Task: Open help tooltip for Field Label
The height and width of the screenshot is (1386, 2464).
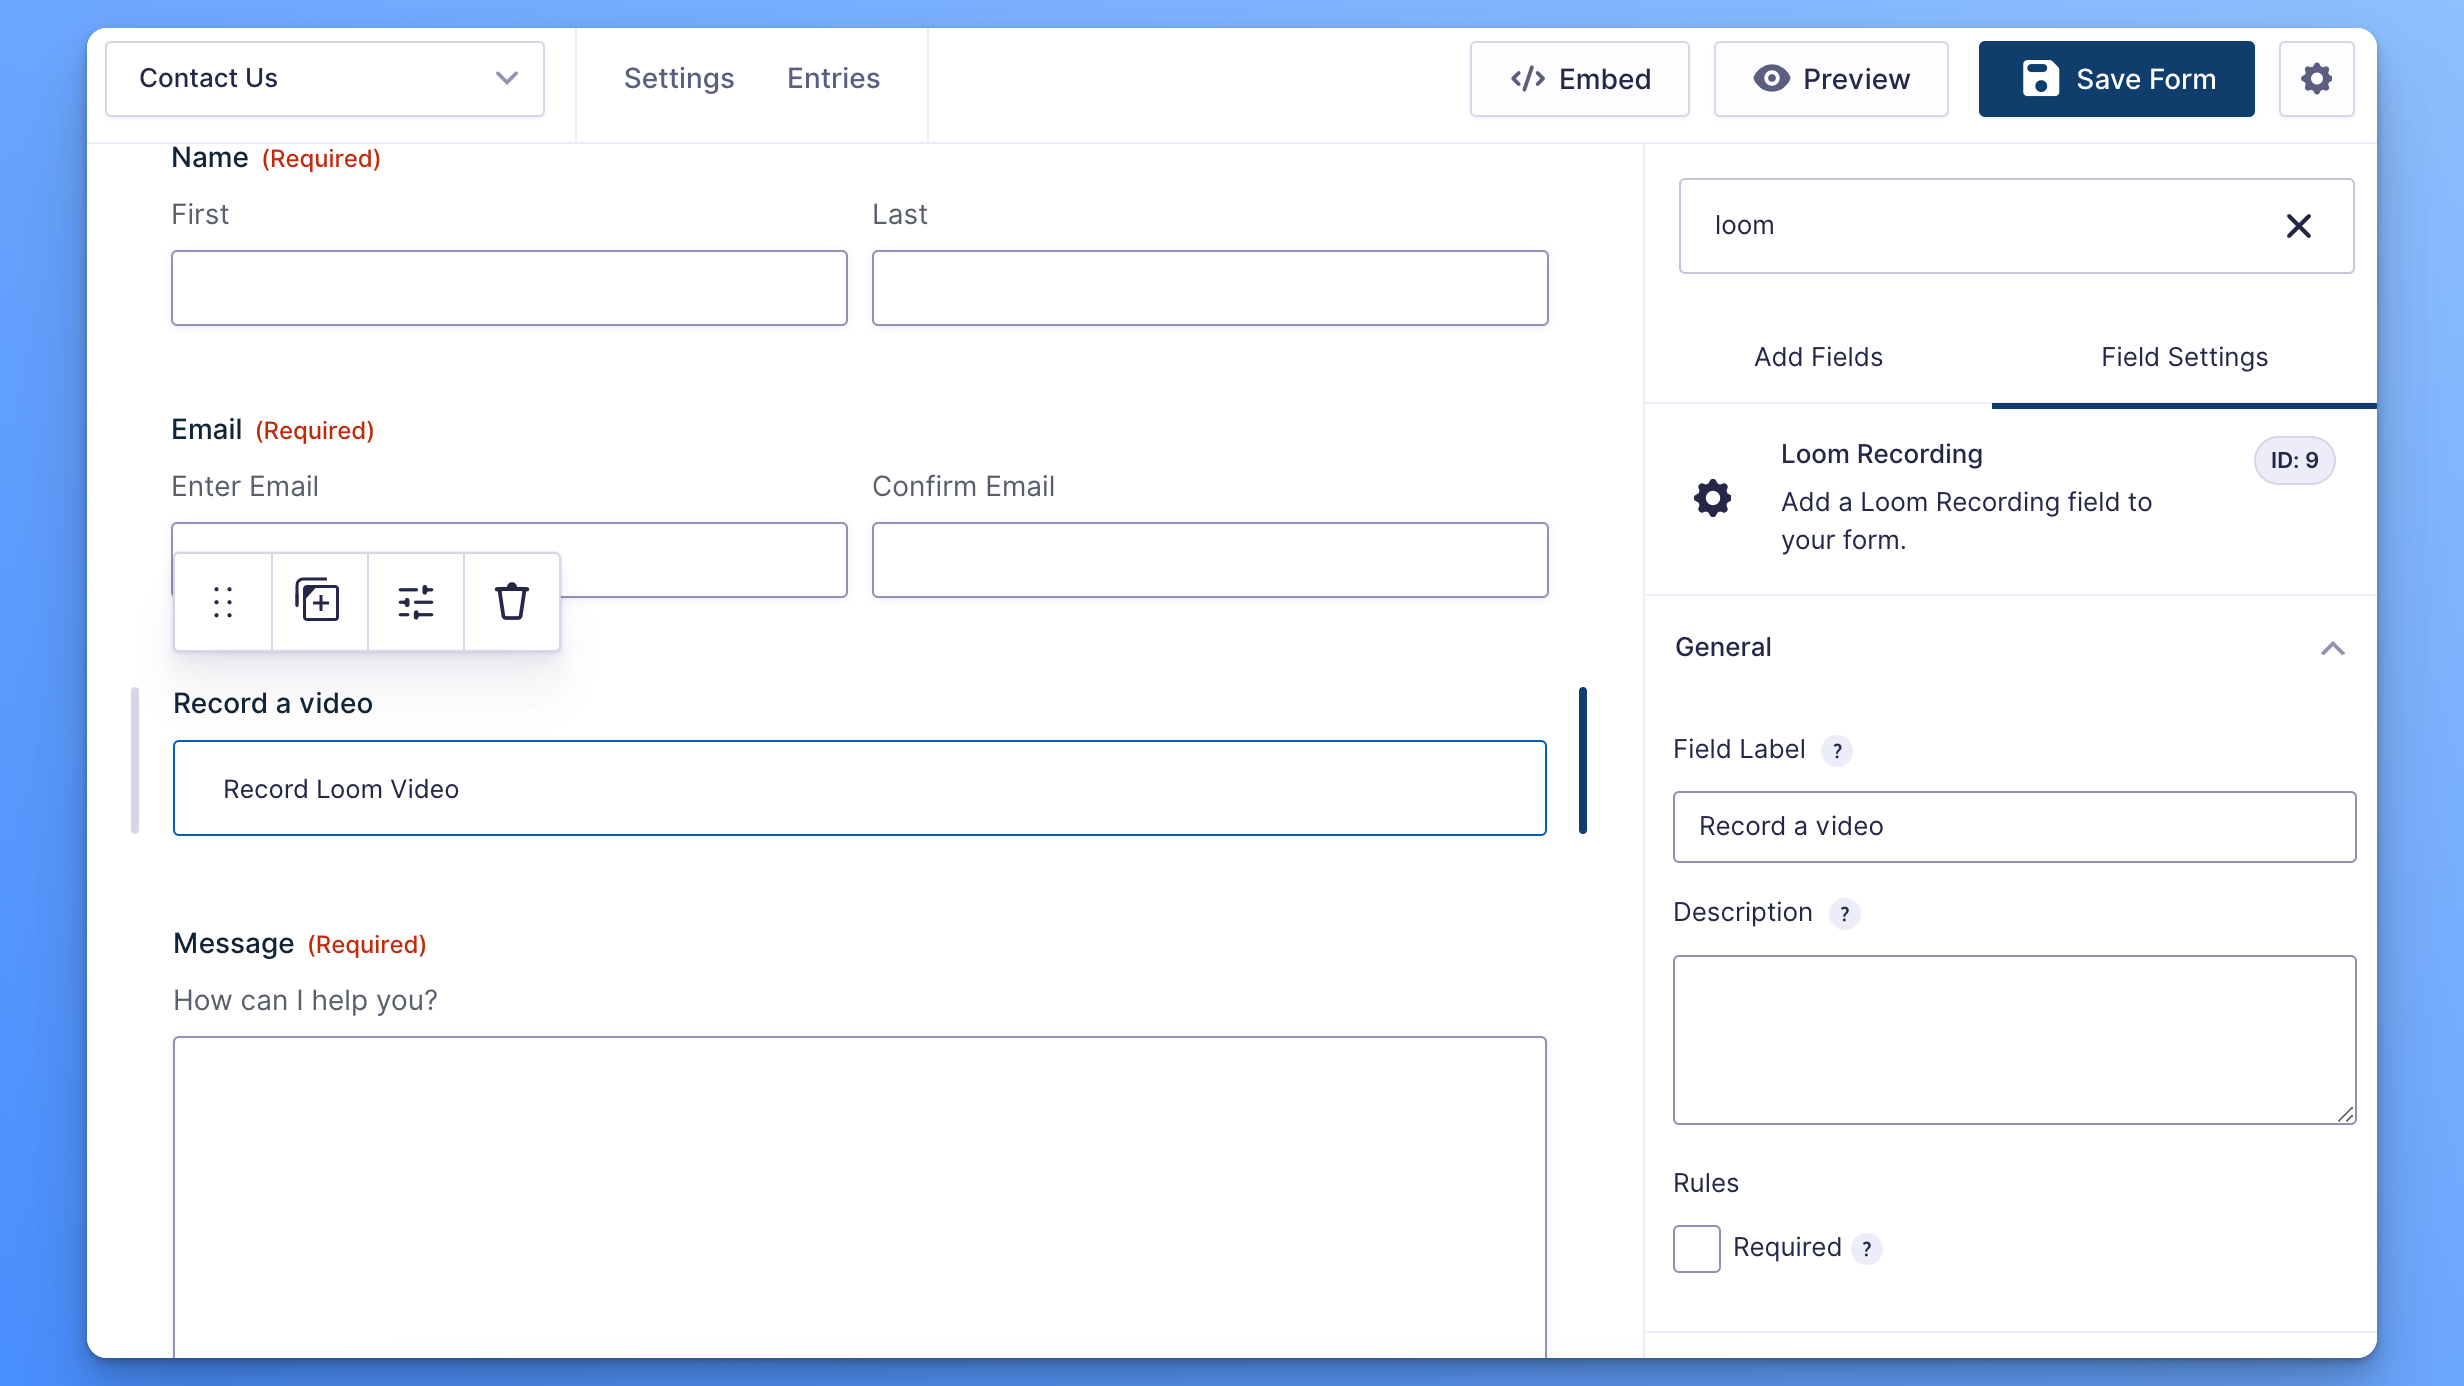Action: [1837, 750]
